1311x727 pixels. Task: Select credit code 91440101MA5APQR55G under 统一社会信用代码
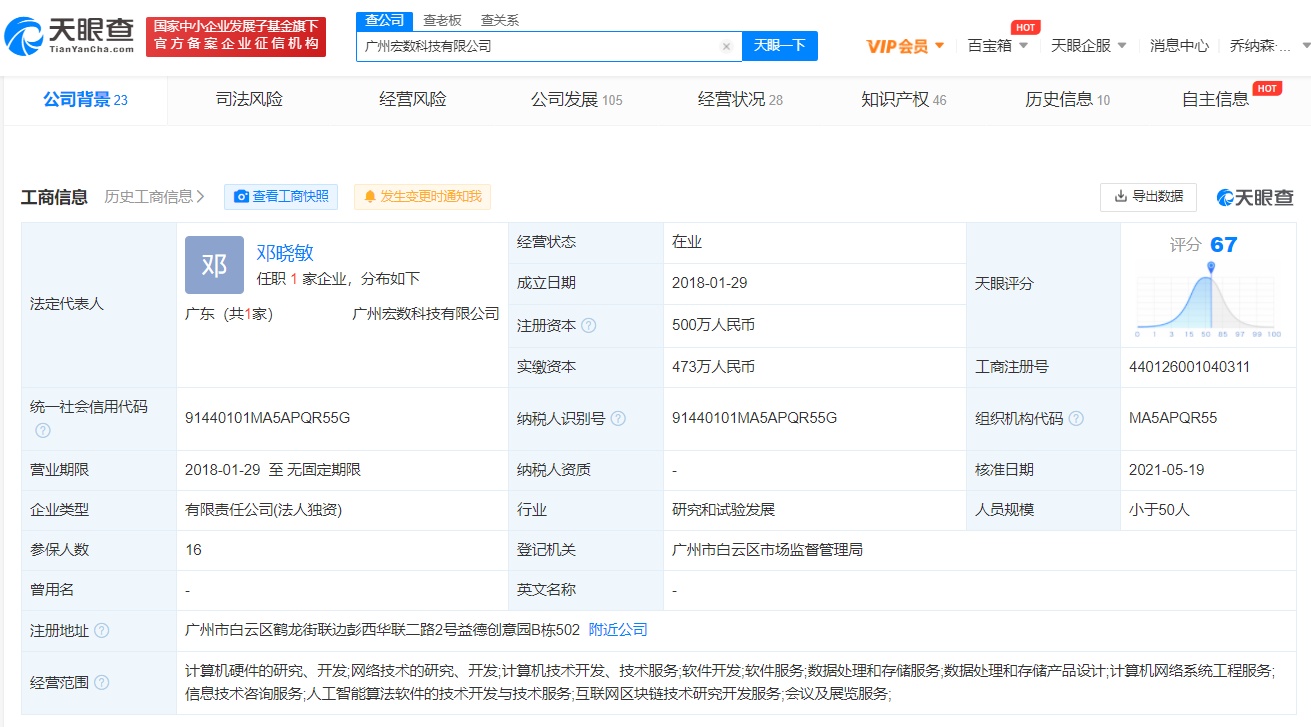pyautogui.click(x=268, y=418)
